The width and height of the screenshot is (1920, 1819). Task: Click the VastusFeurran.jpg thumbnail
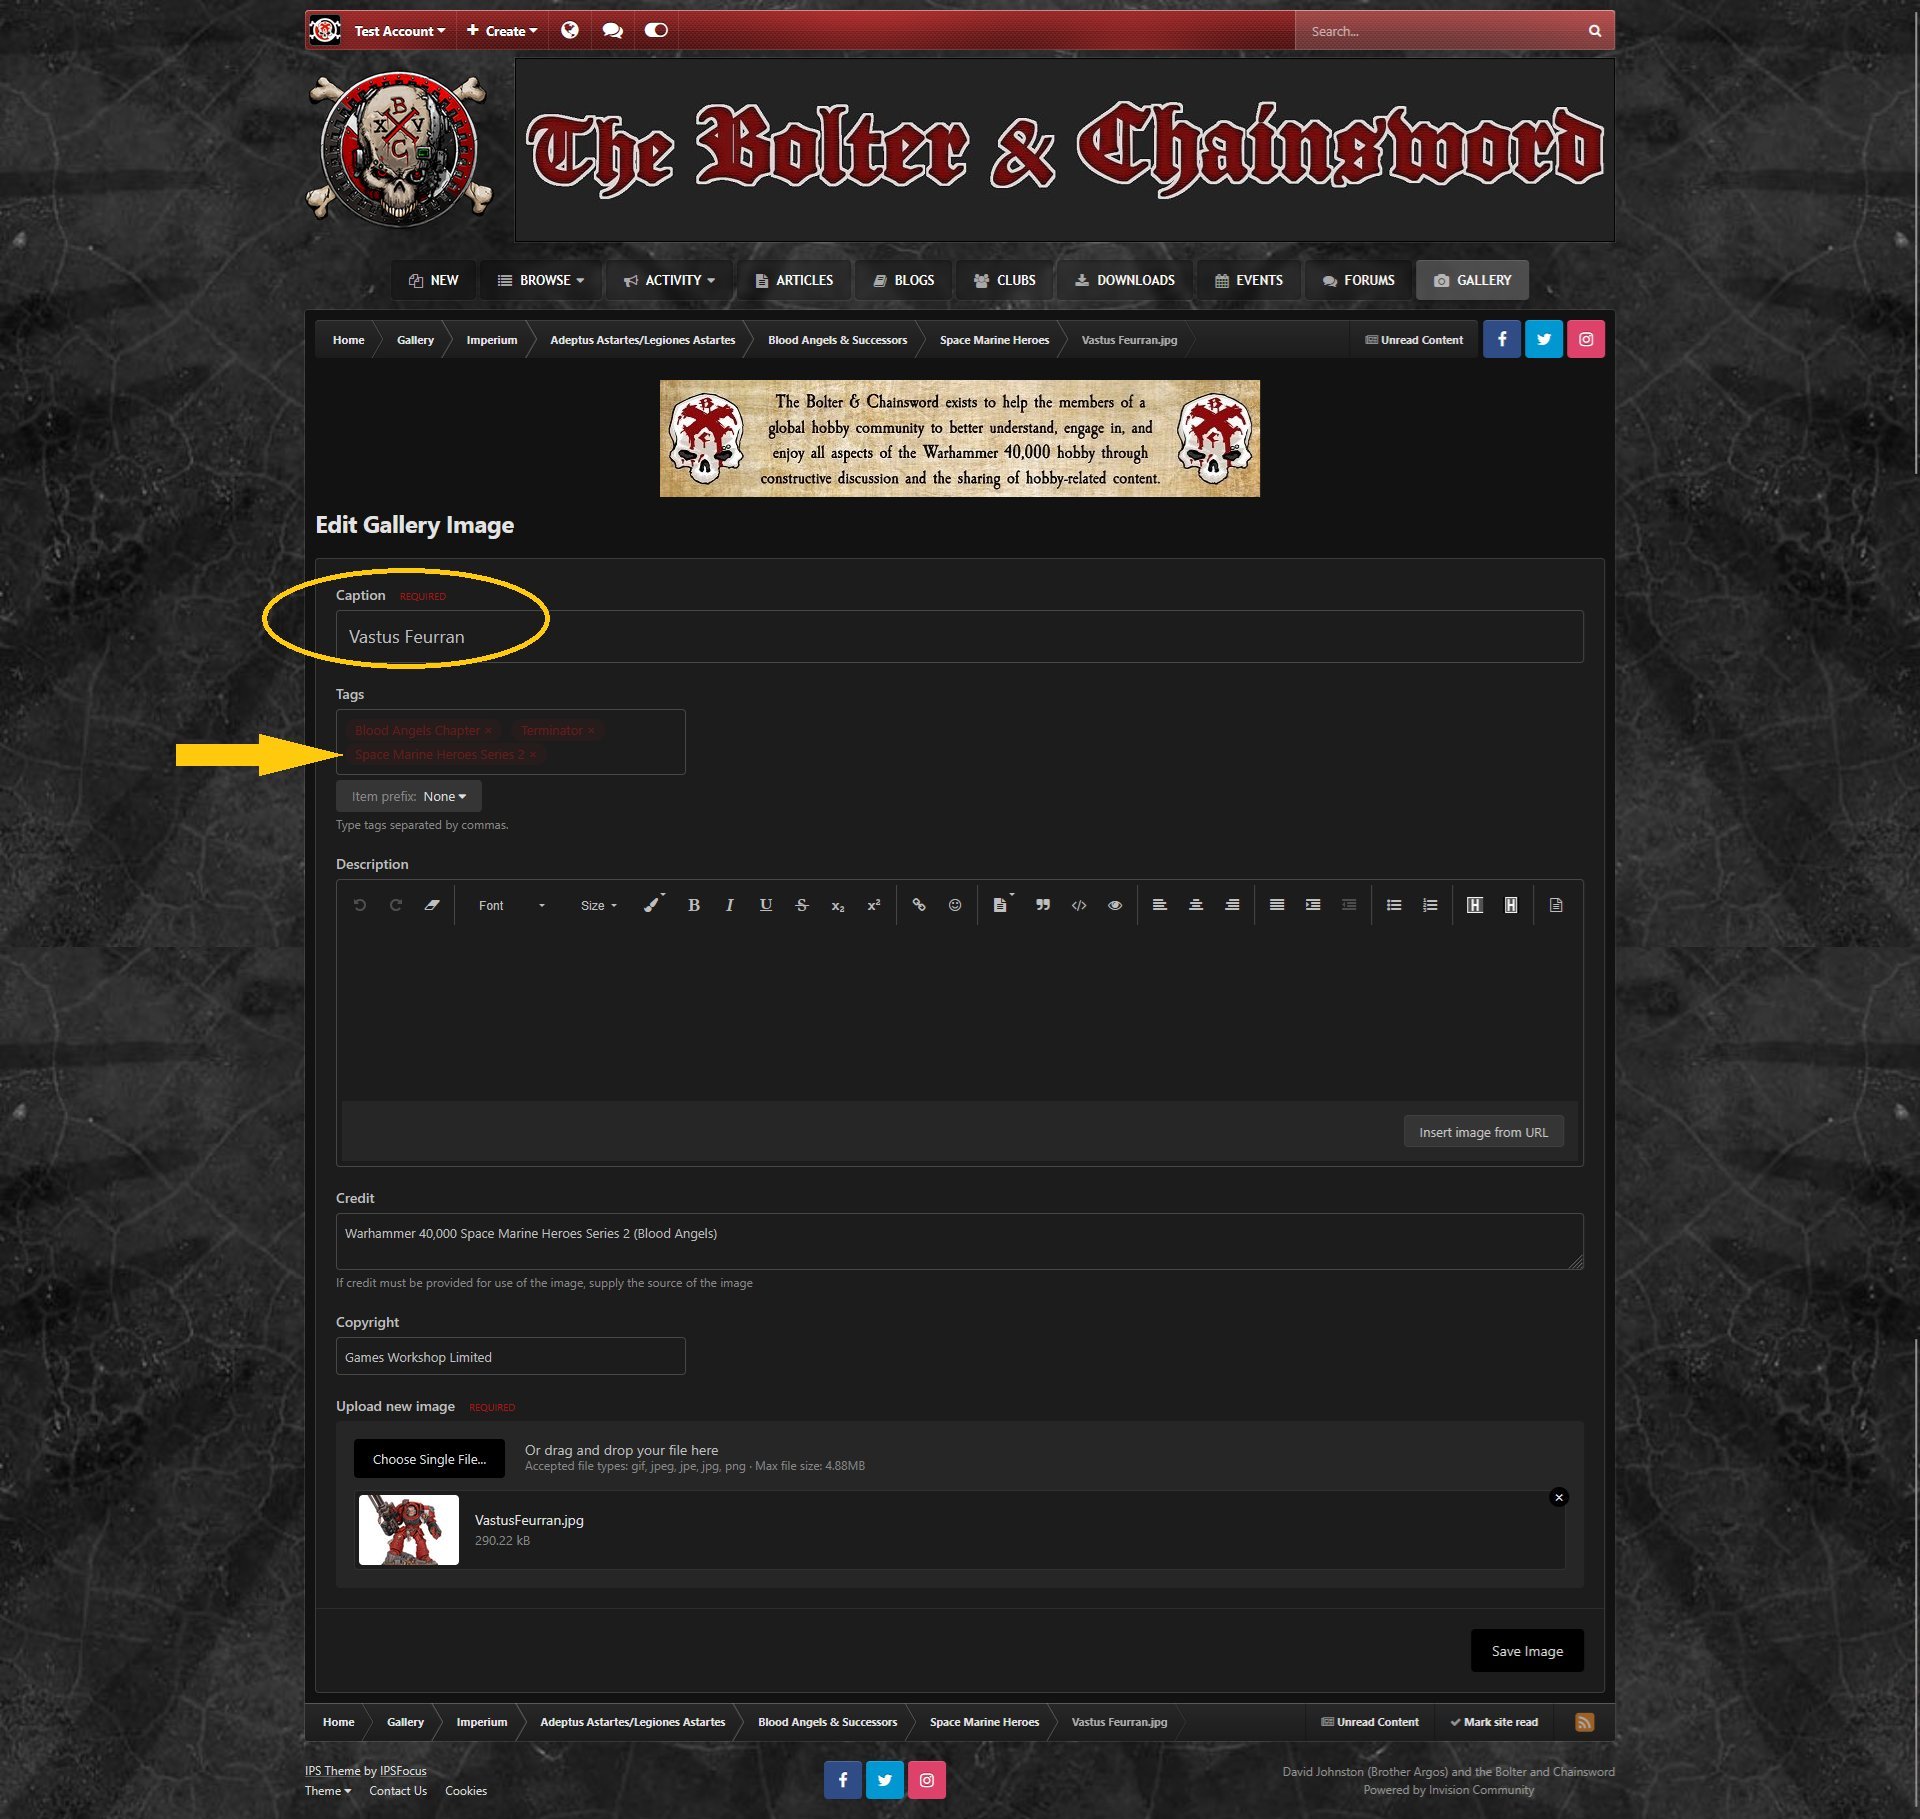(408, 1530)
